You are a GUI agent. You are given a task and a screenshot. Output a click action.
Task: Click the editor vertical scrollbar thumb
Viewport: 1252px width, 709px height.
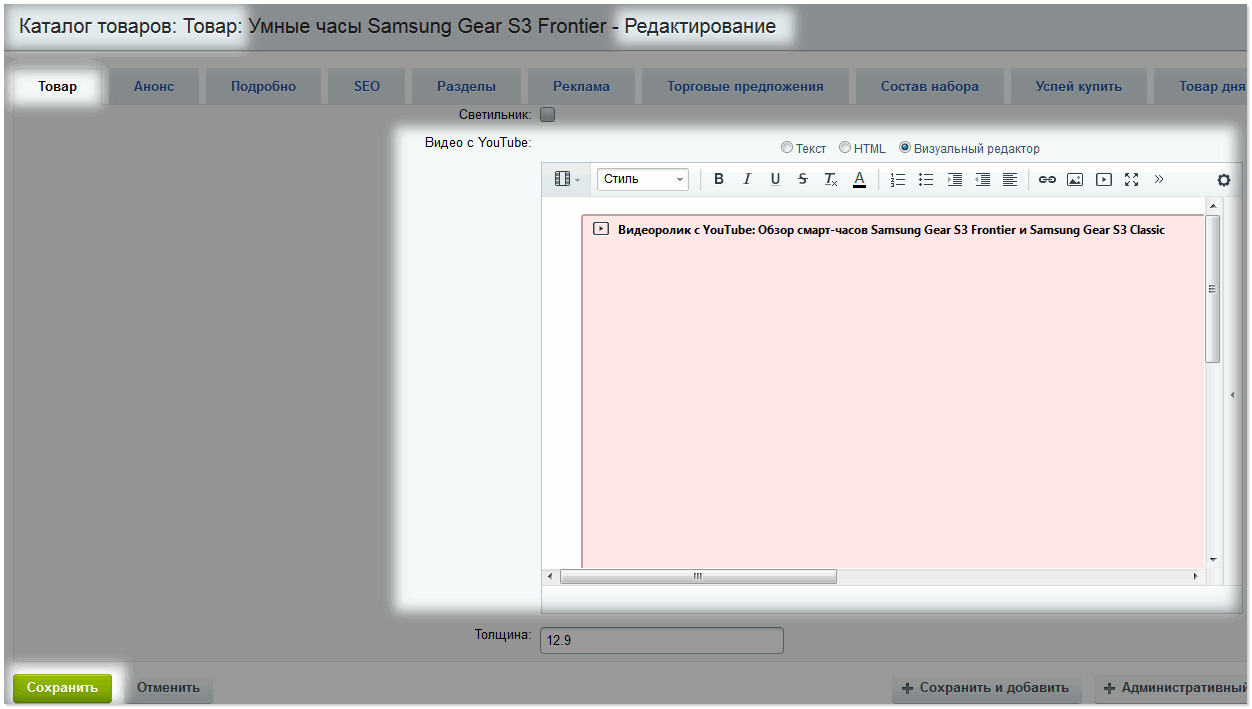[x=1213, y=288]
